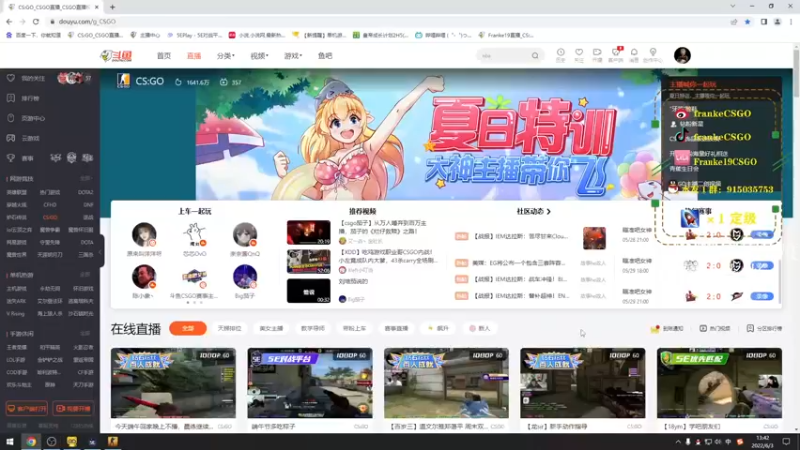The height and width of the screenshot is (450, 800).
Task: Select the 直播 live navigation item
Action: tap(194, 56)
